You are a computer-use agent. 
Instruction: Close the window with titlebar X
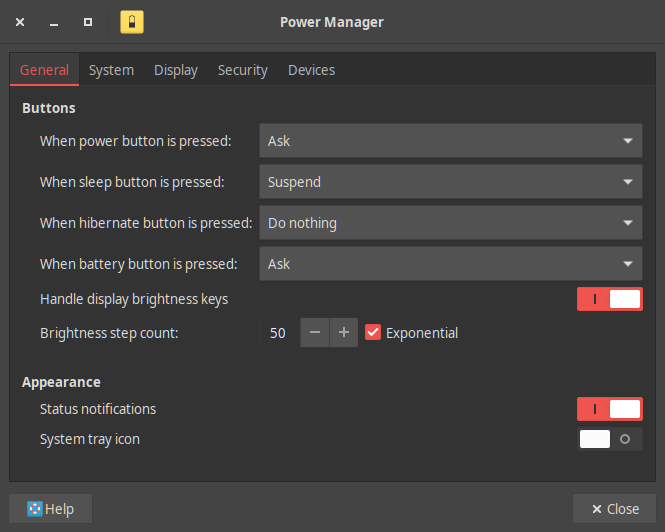pyautogui.click(x=20, y=21)
